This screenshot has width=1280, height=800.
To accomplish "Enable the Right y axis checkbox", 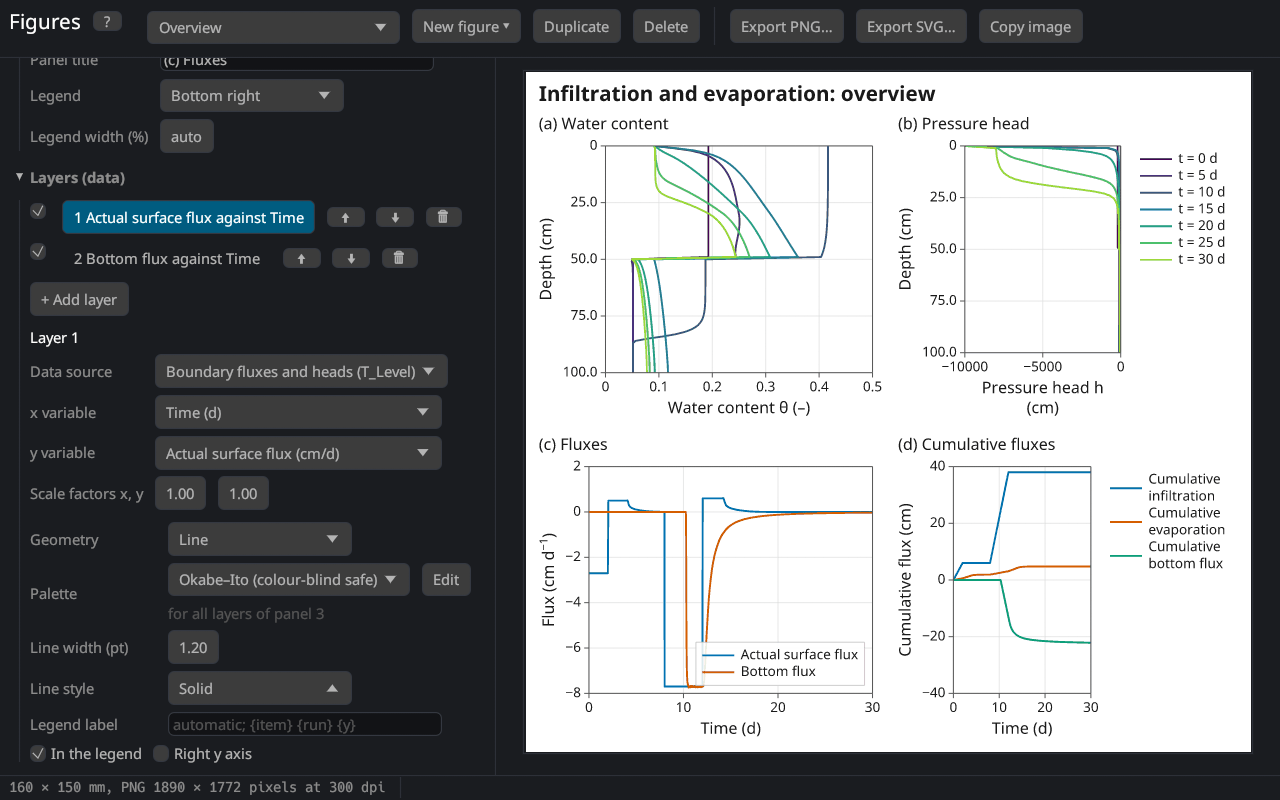I will 161,753.
